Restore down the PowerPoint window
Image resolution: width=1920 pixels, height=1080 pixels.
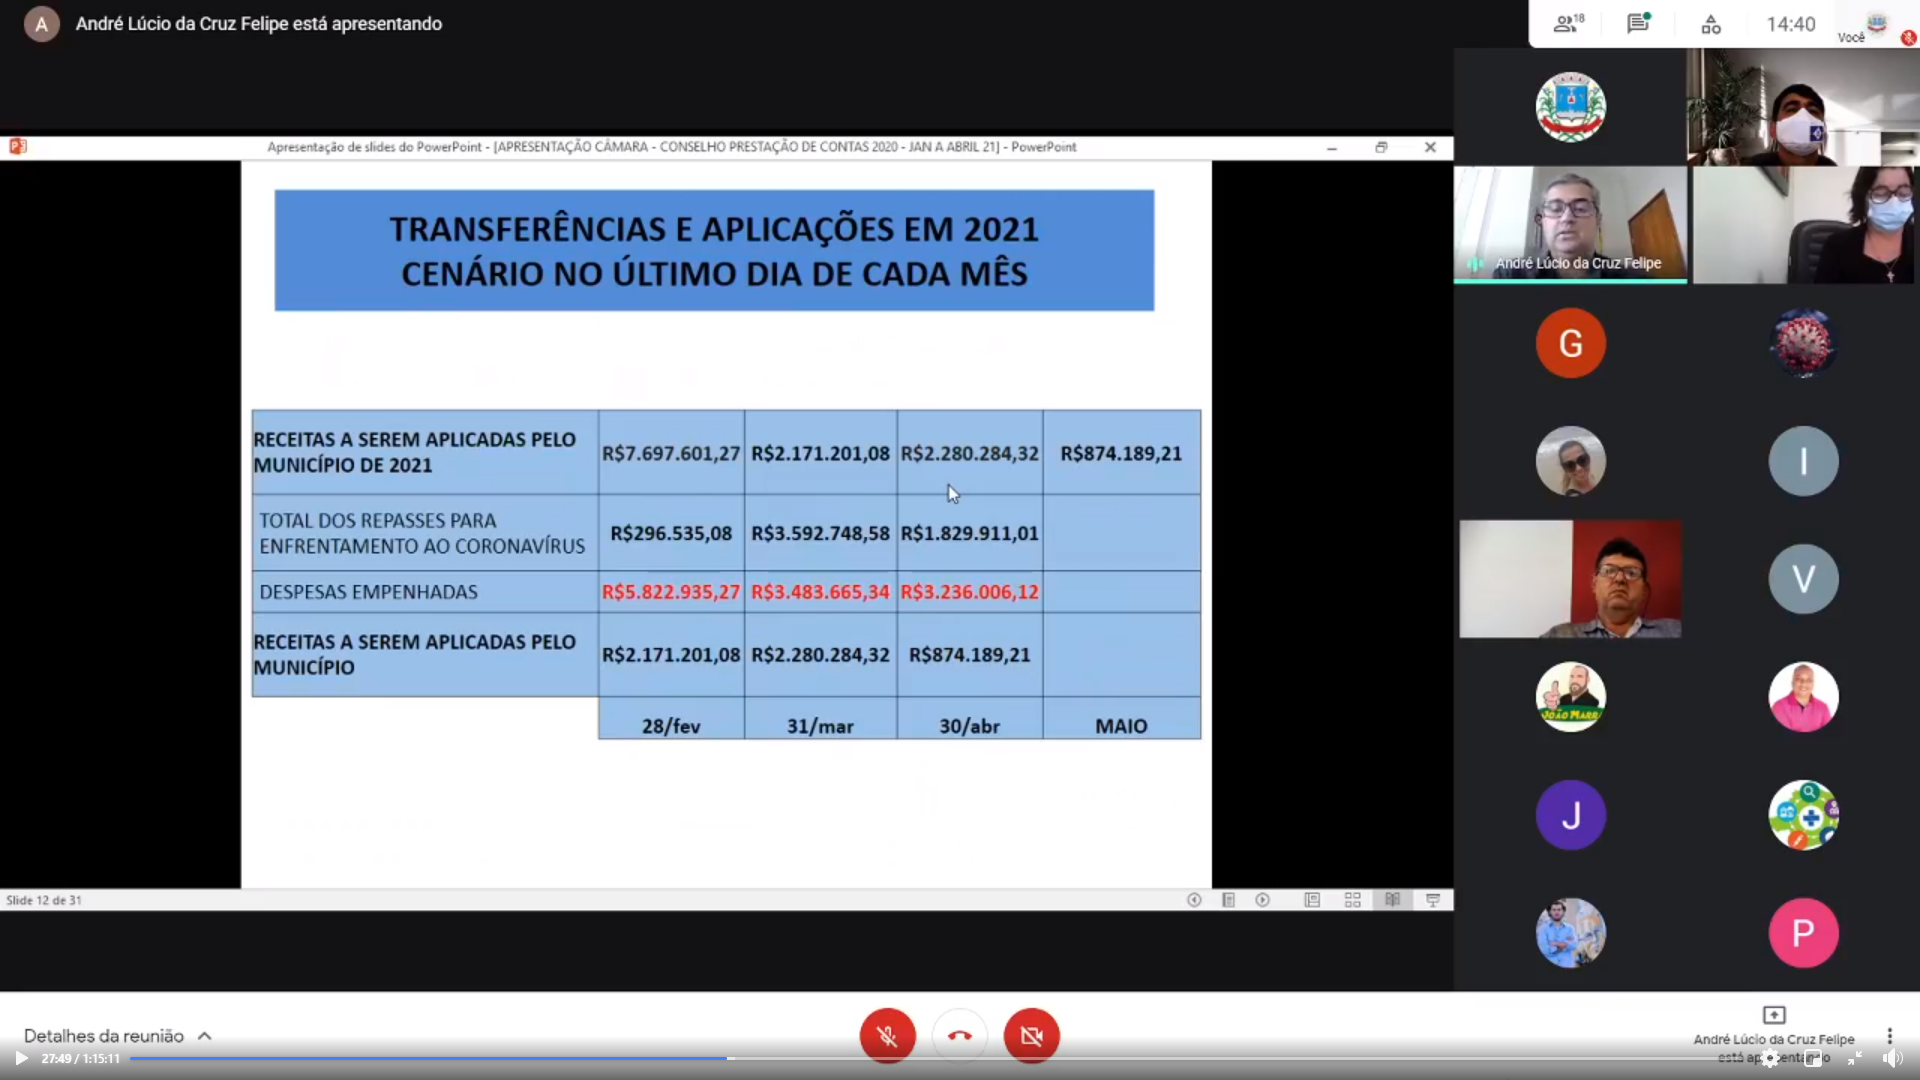(x=1381, y=147)
